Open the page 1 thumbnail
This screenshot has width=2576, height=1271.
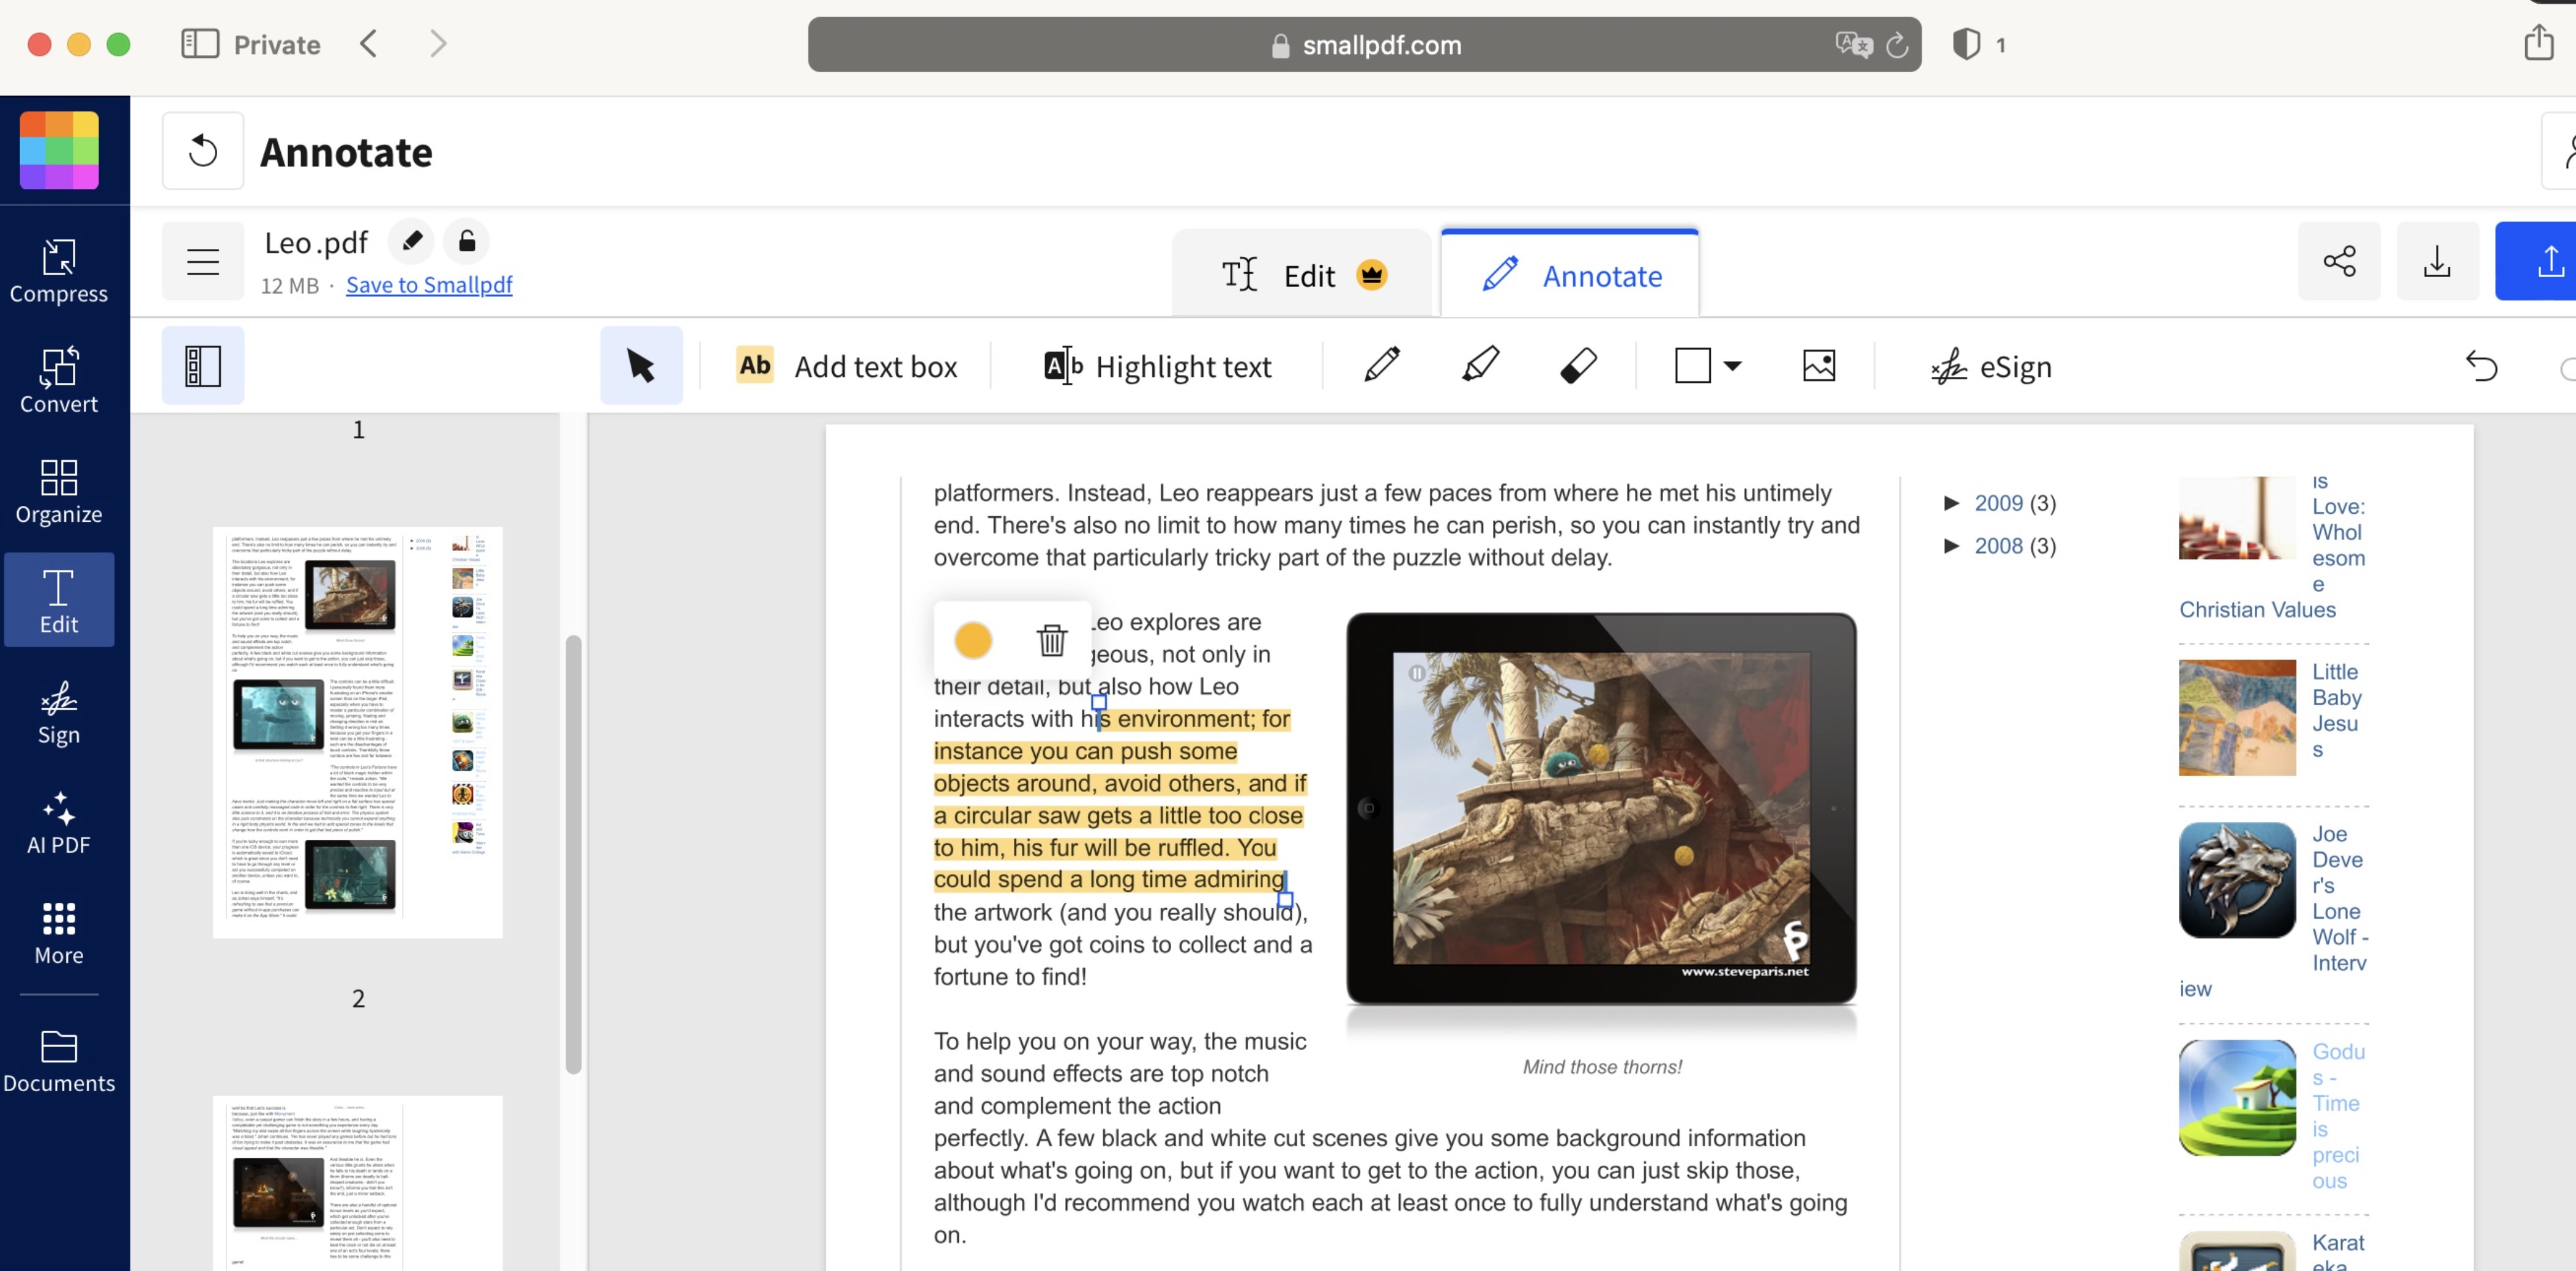tap(358, 732)
